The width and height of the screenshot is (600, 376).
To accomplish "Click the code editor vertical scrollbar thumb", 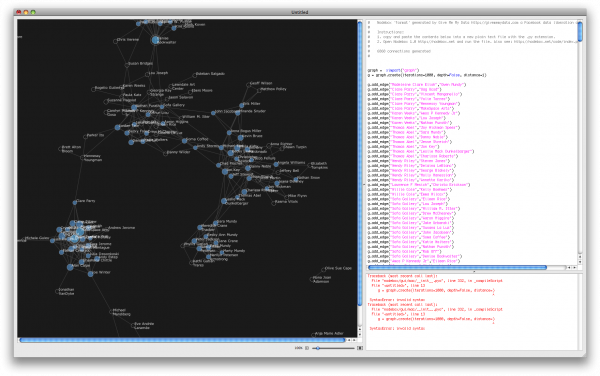I will coord(580,32).
